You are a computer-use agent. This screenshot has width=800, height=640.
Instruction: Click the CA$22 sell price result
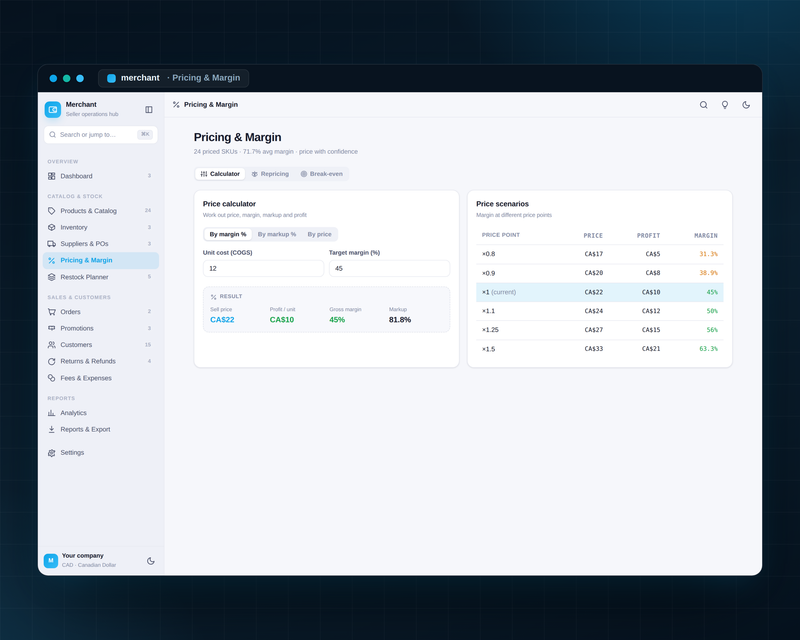222,320
